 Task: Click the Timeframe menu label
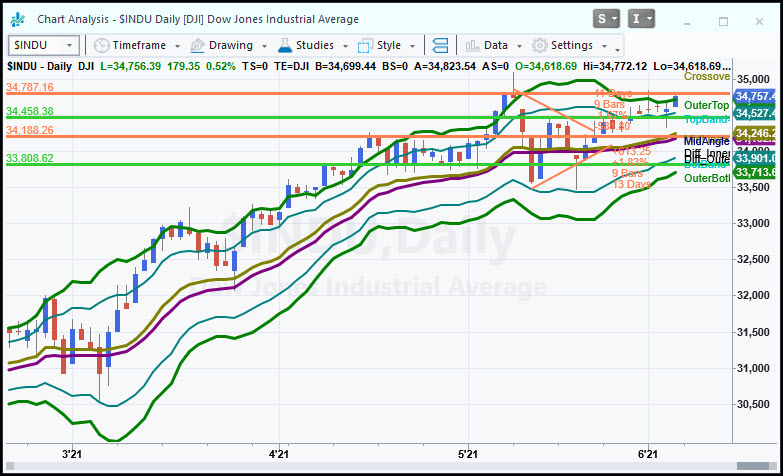point(139,45)
